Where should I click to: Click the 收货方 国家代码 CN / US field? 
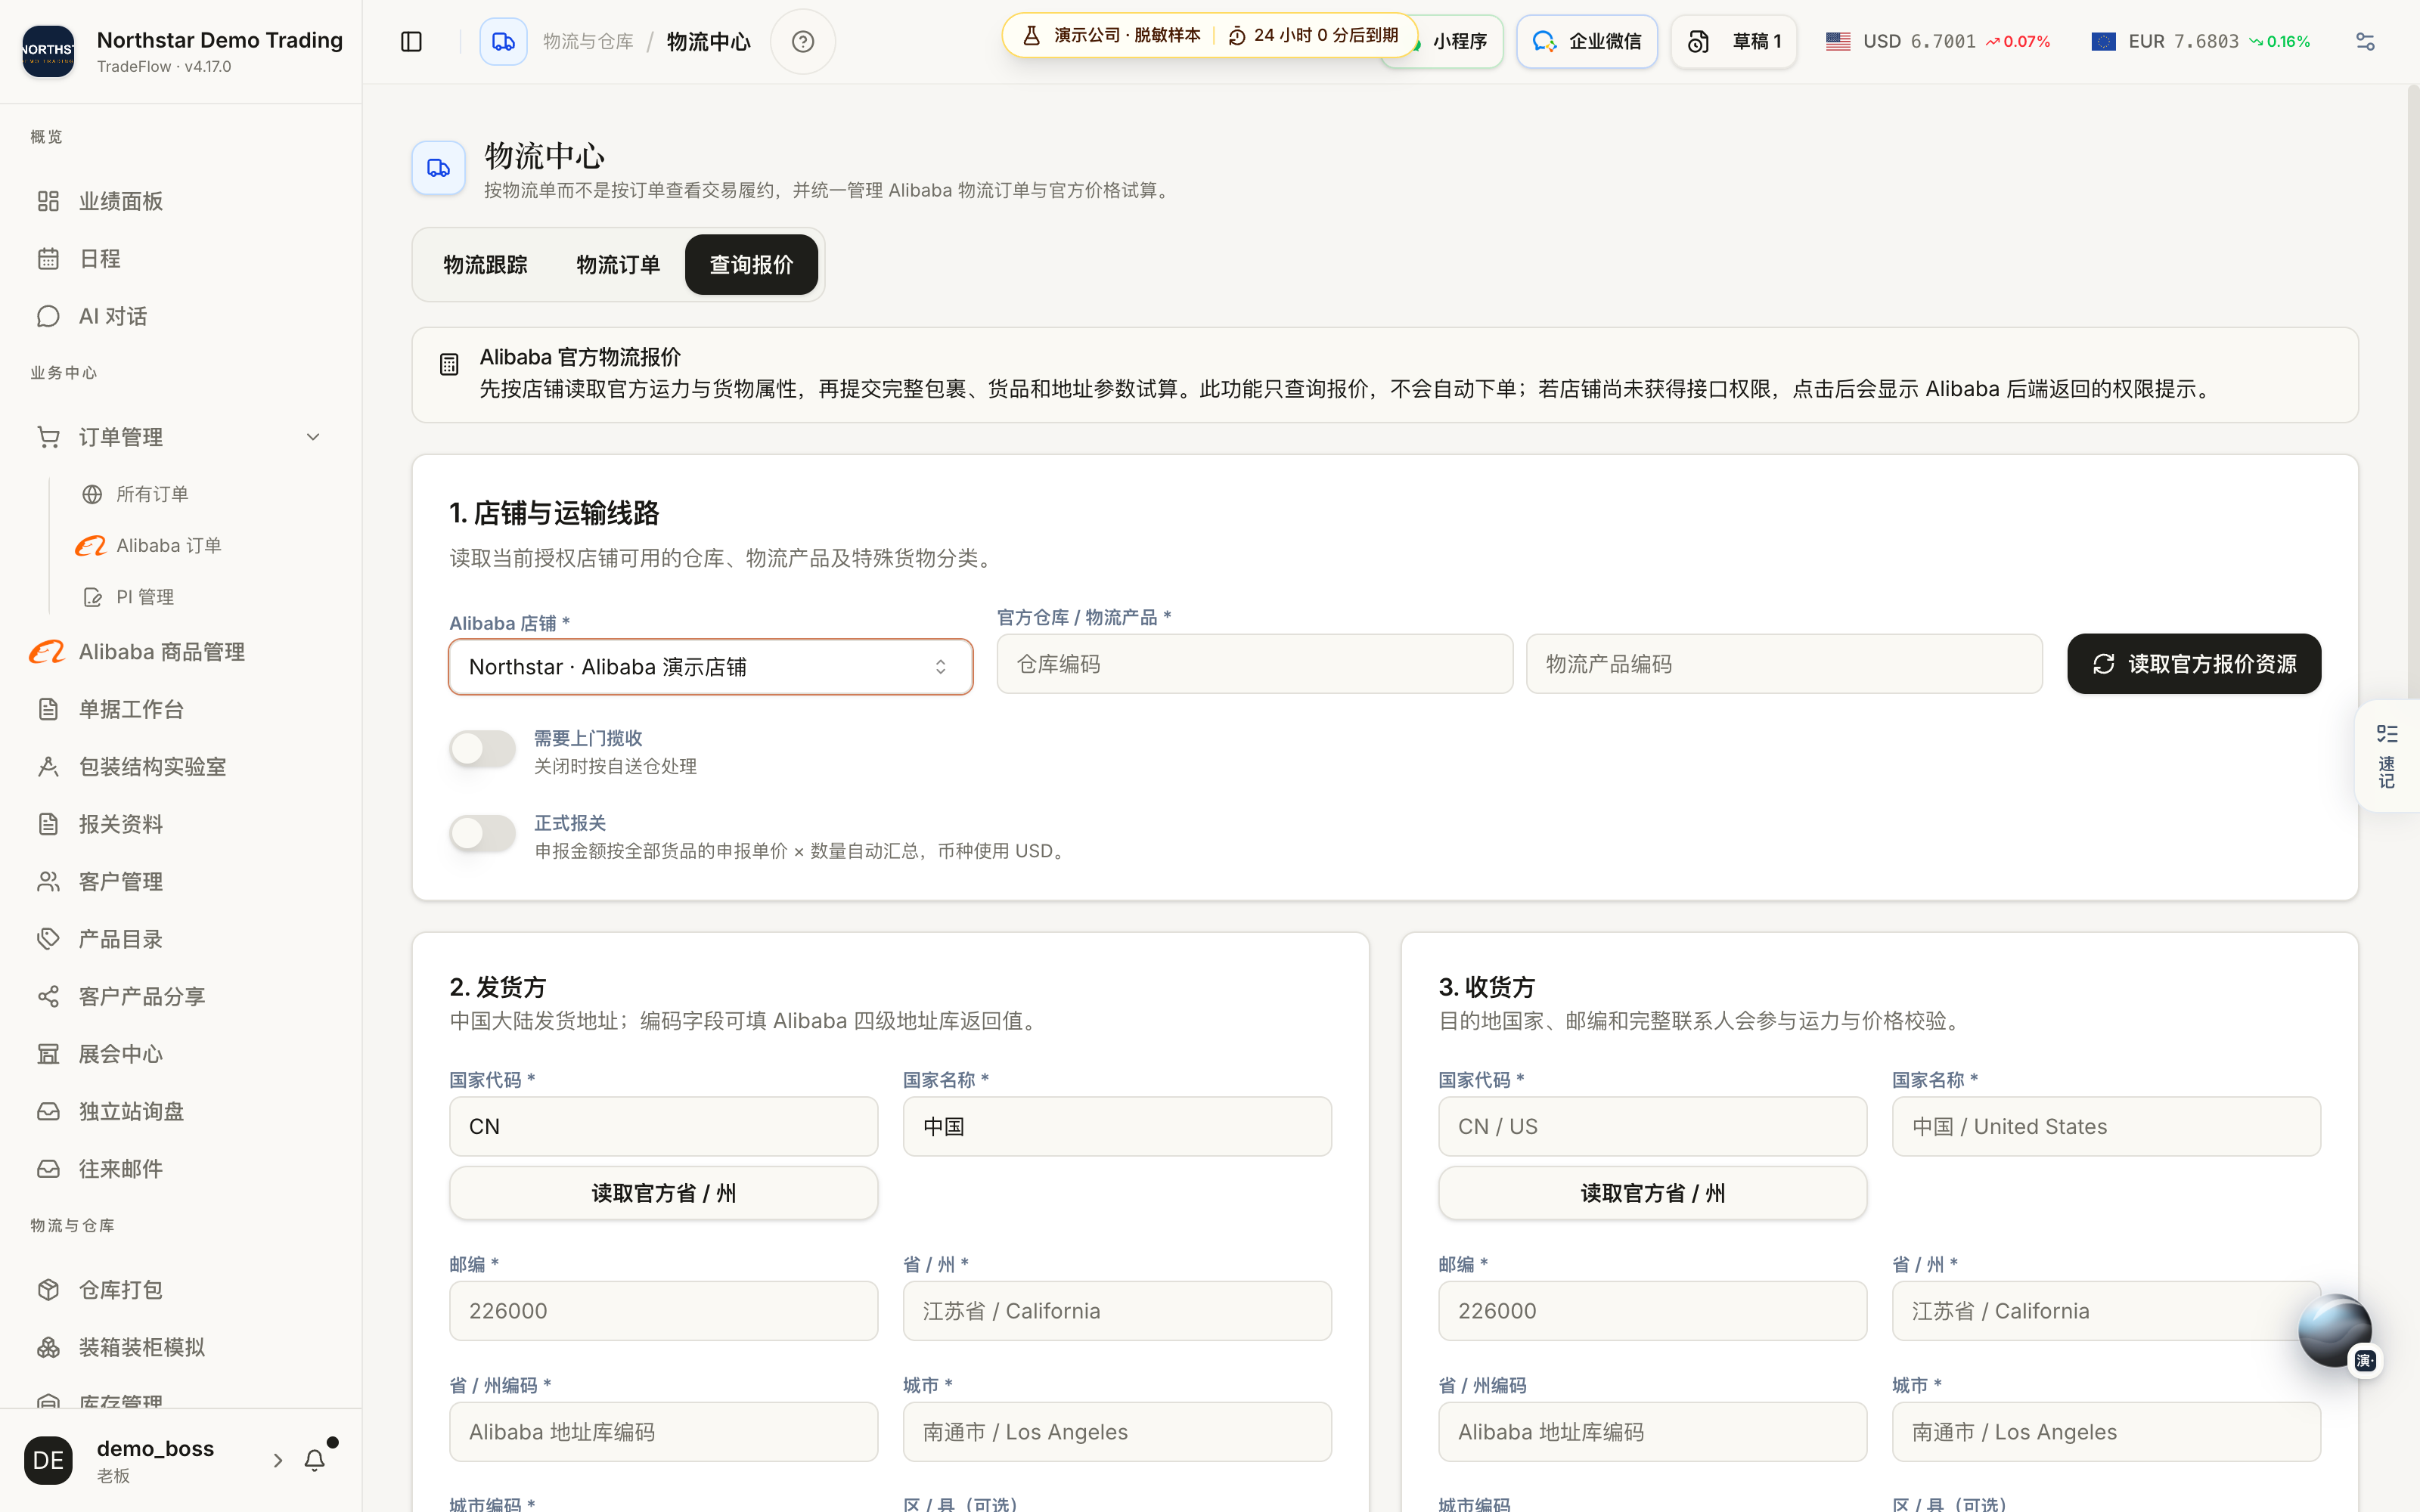(1652, 1127)
